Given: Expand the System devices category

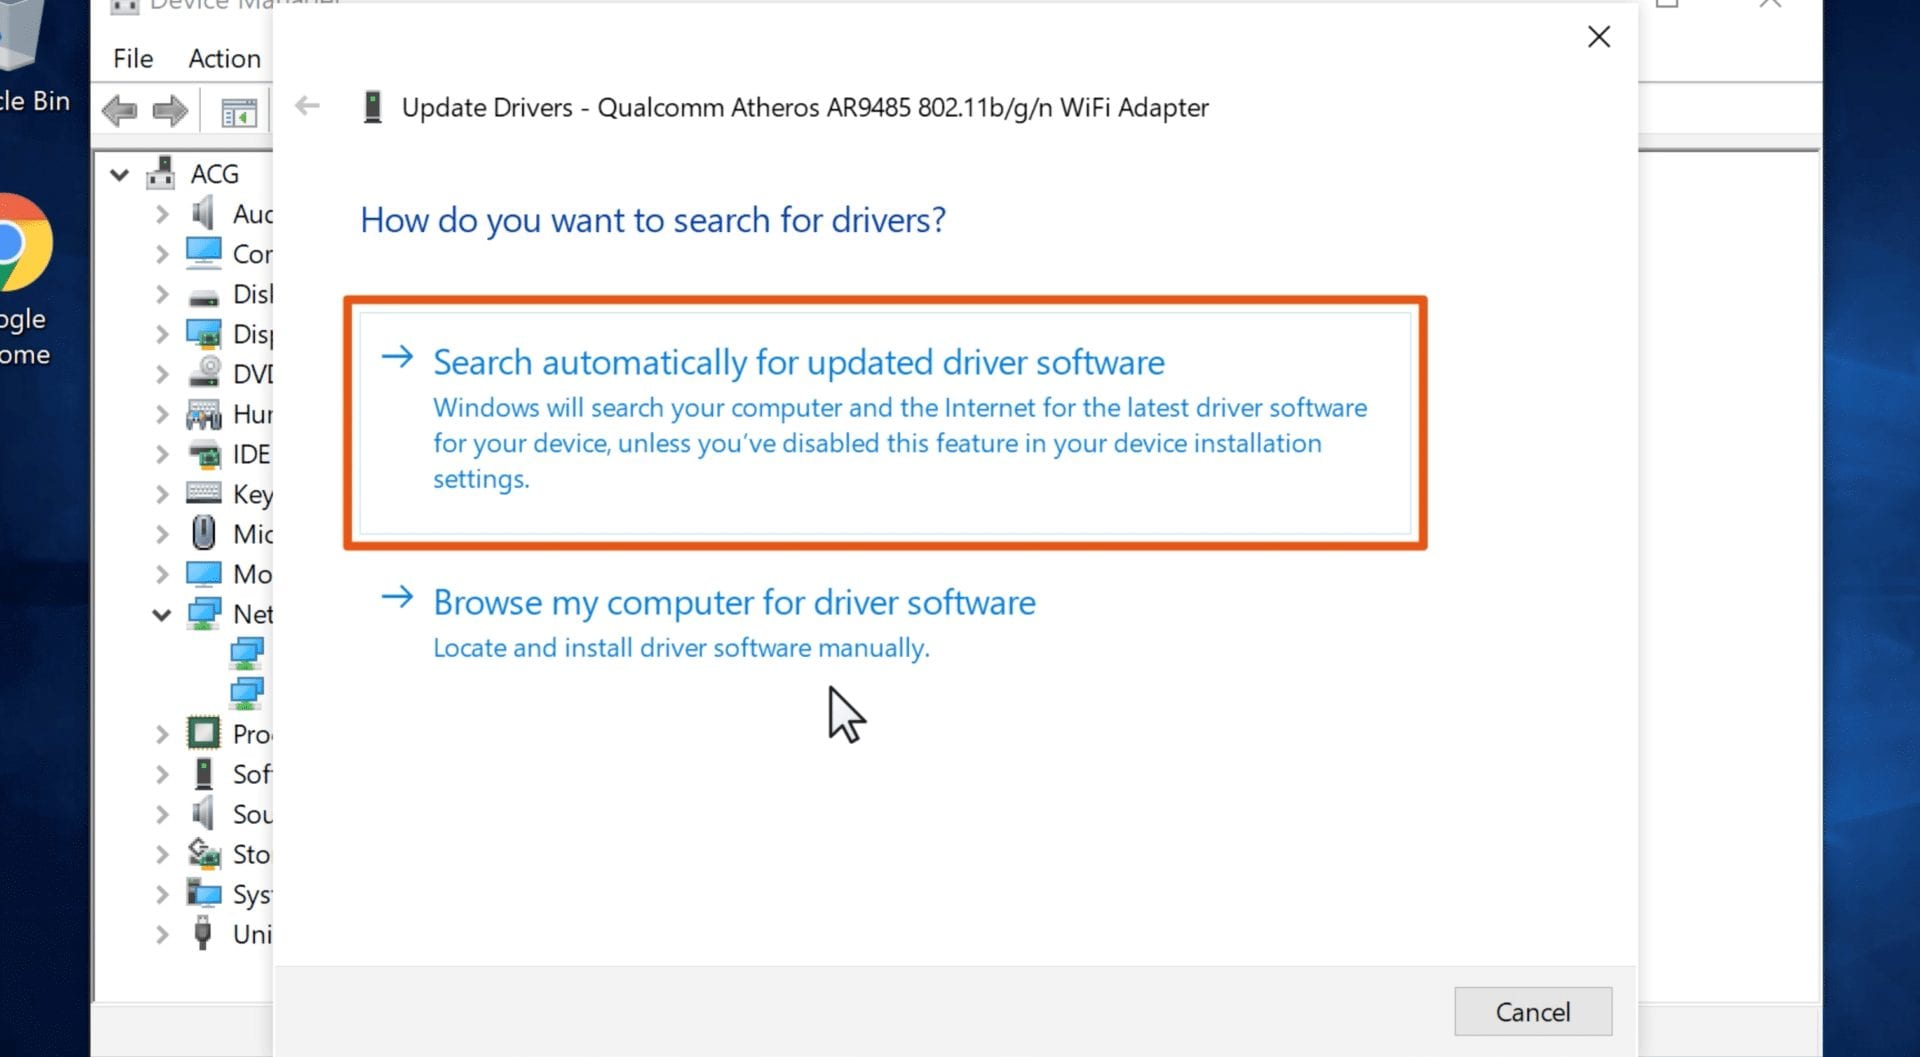Looking at the screenshot, I should point(162,894).
